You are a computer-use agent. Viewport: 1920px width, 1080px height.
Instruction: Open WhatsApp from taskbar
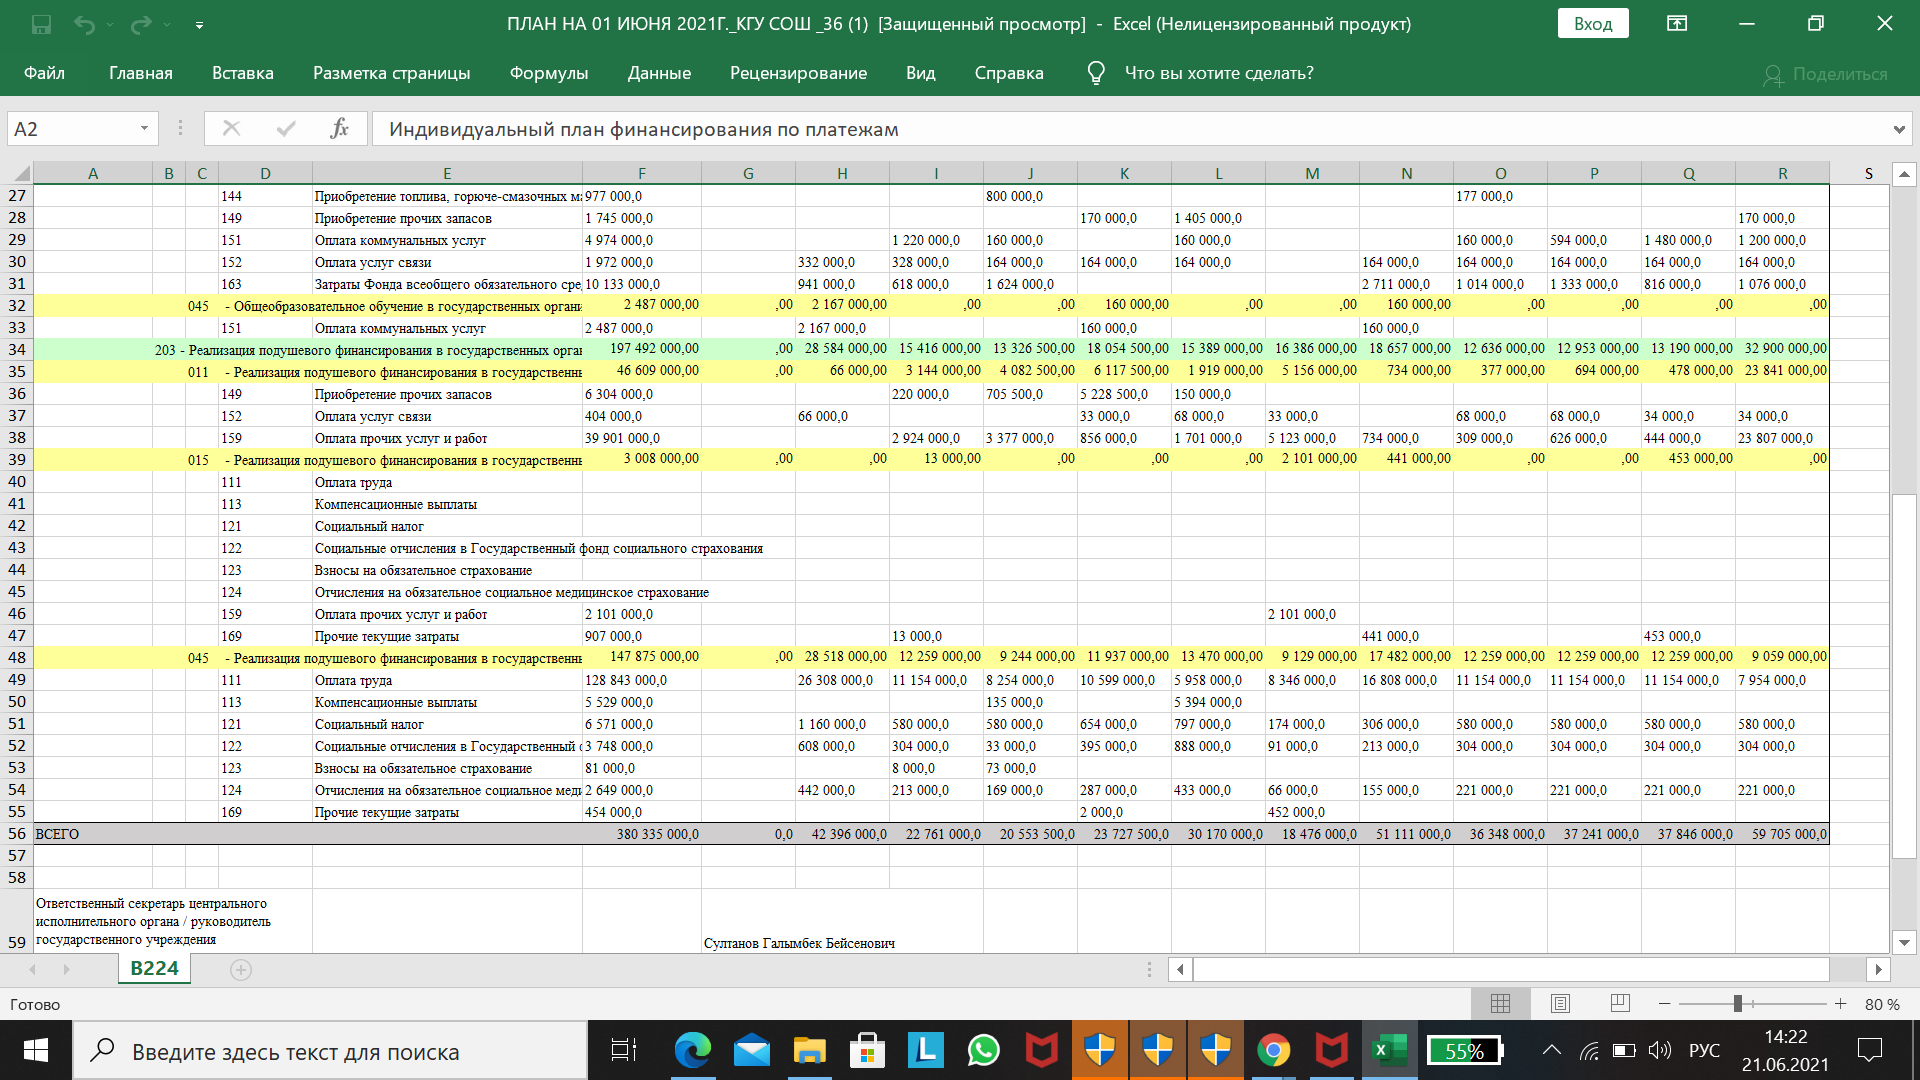click(x=984, y=1050)
